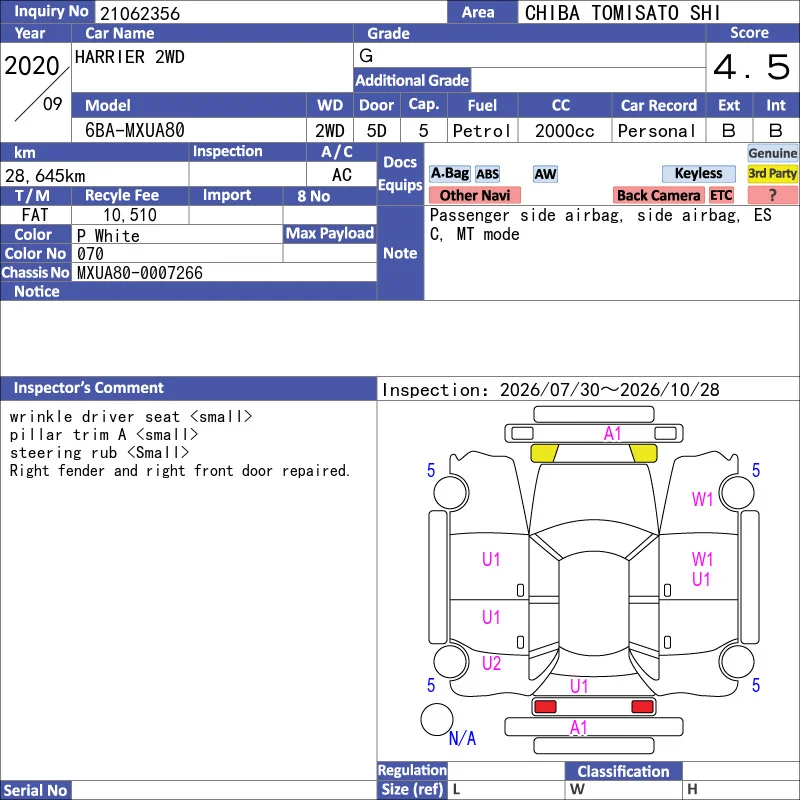The height and width of the screenshot is (800, 800).
Task: Select the Keyless equipment badge
Action: (x=698, y=173)
